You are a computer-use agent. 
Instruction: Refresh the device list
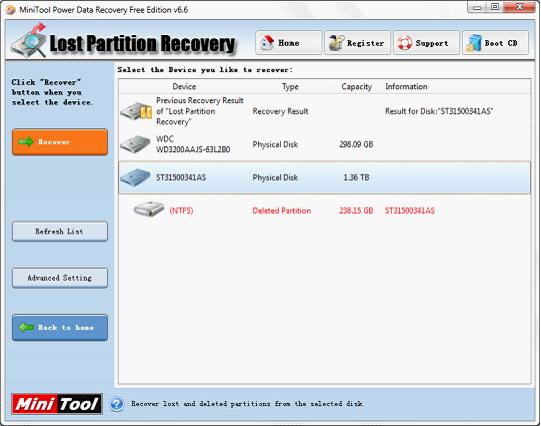point(60,231)
